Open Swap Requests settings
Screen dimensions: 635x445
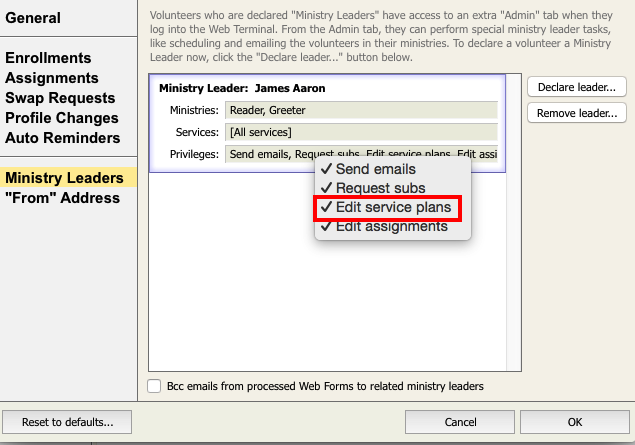[x=60, y=98]
